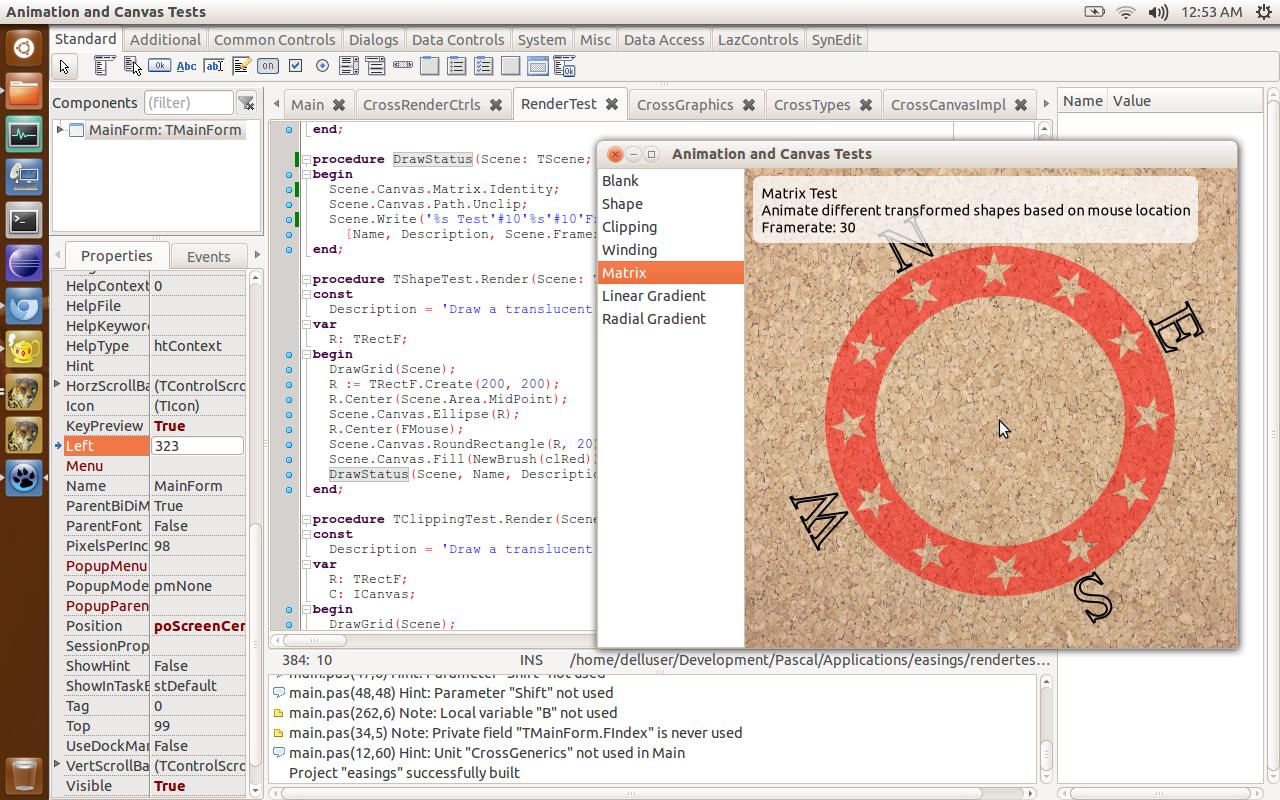Pick the TPopupMenu component icon
This screenshot has width=1280, height=800.
[x=132, y=67]
